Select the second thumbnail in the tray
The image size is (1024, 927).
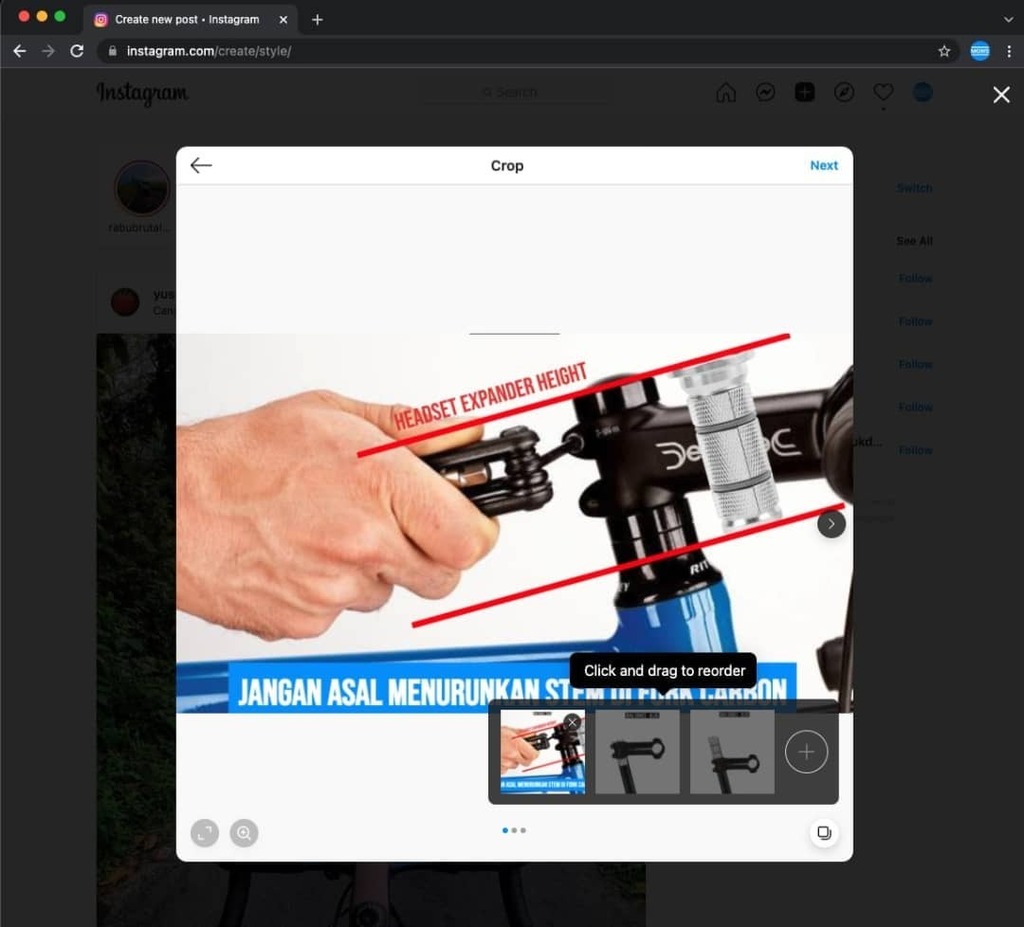click(x=638, y=751)
